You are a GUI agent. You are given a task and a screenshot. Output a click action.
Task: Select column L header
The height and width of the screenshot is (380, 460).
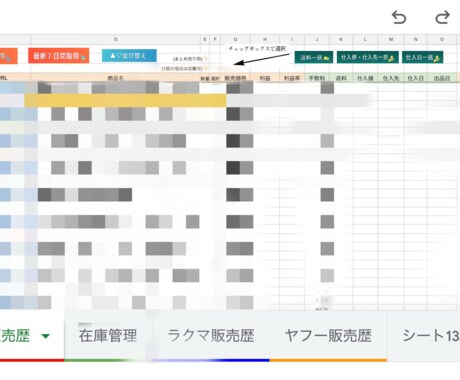[x=365, y=39]
